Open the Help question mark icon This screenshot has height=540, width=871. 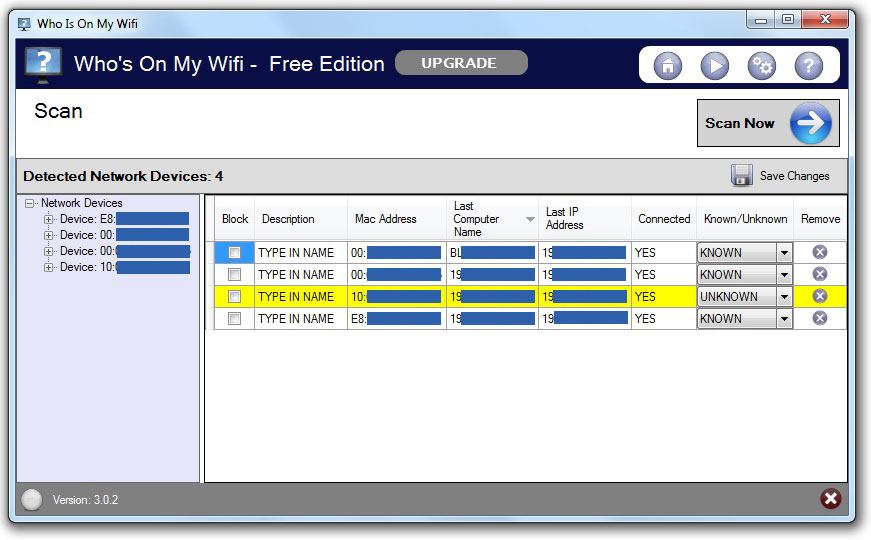pyautogui.click(x=809, y=66)
